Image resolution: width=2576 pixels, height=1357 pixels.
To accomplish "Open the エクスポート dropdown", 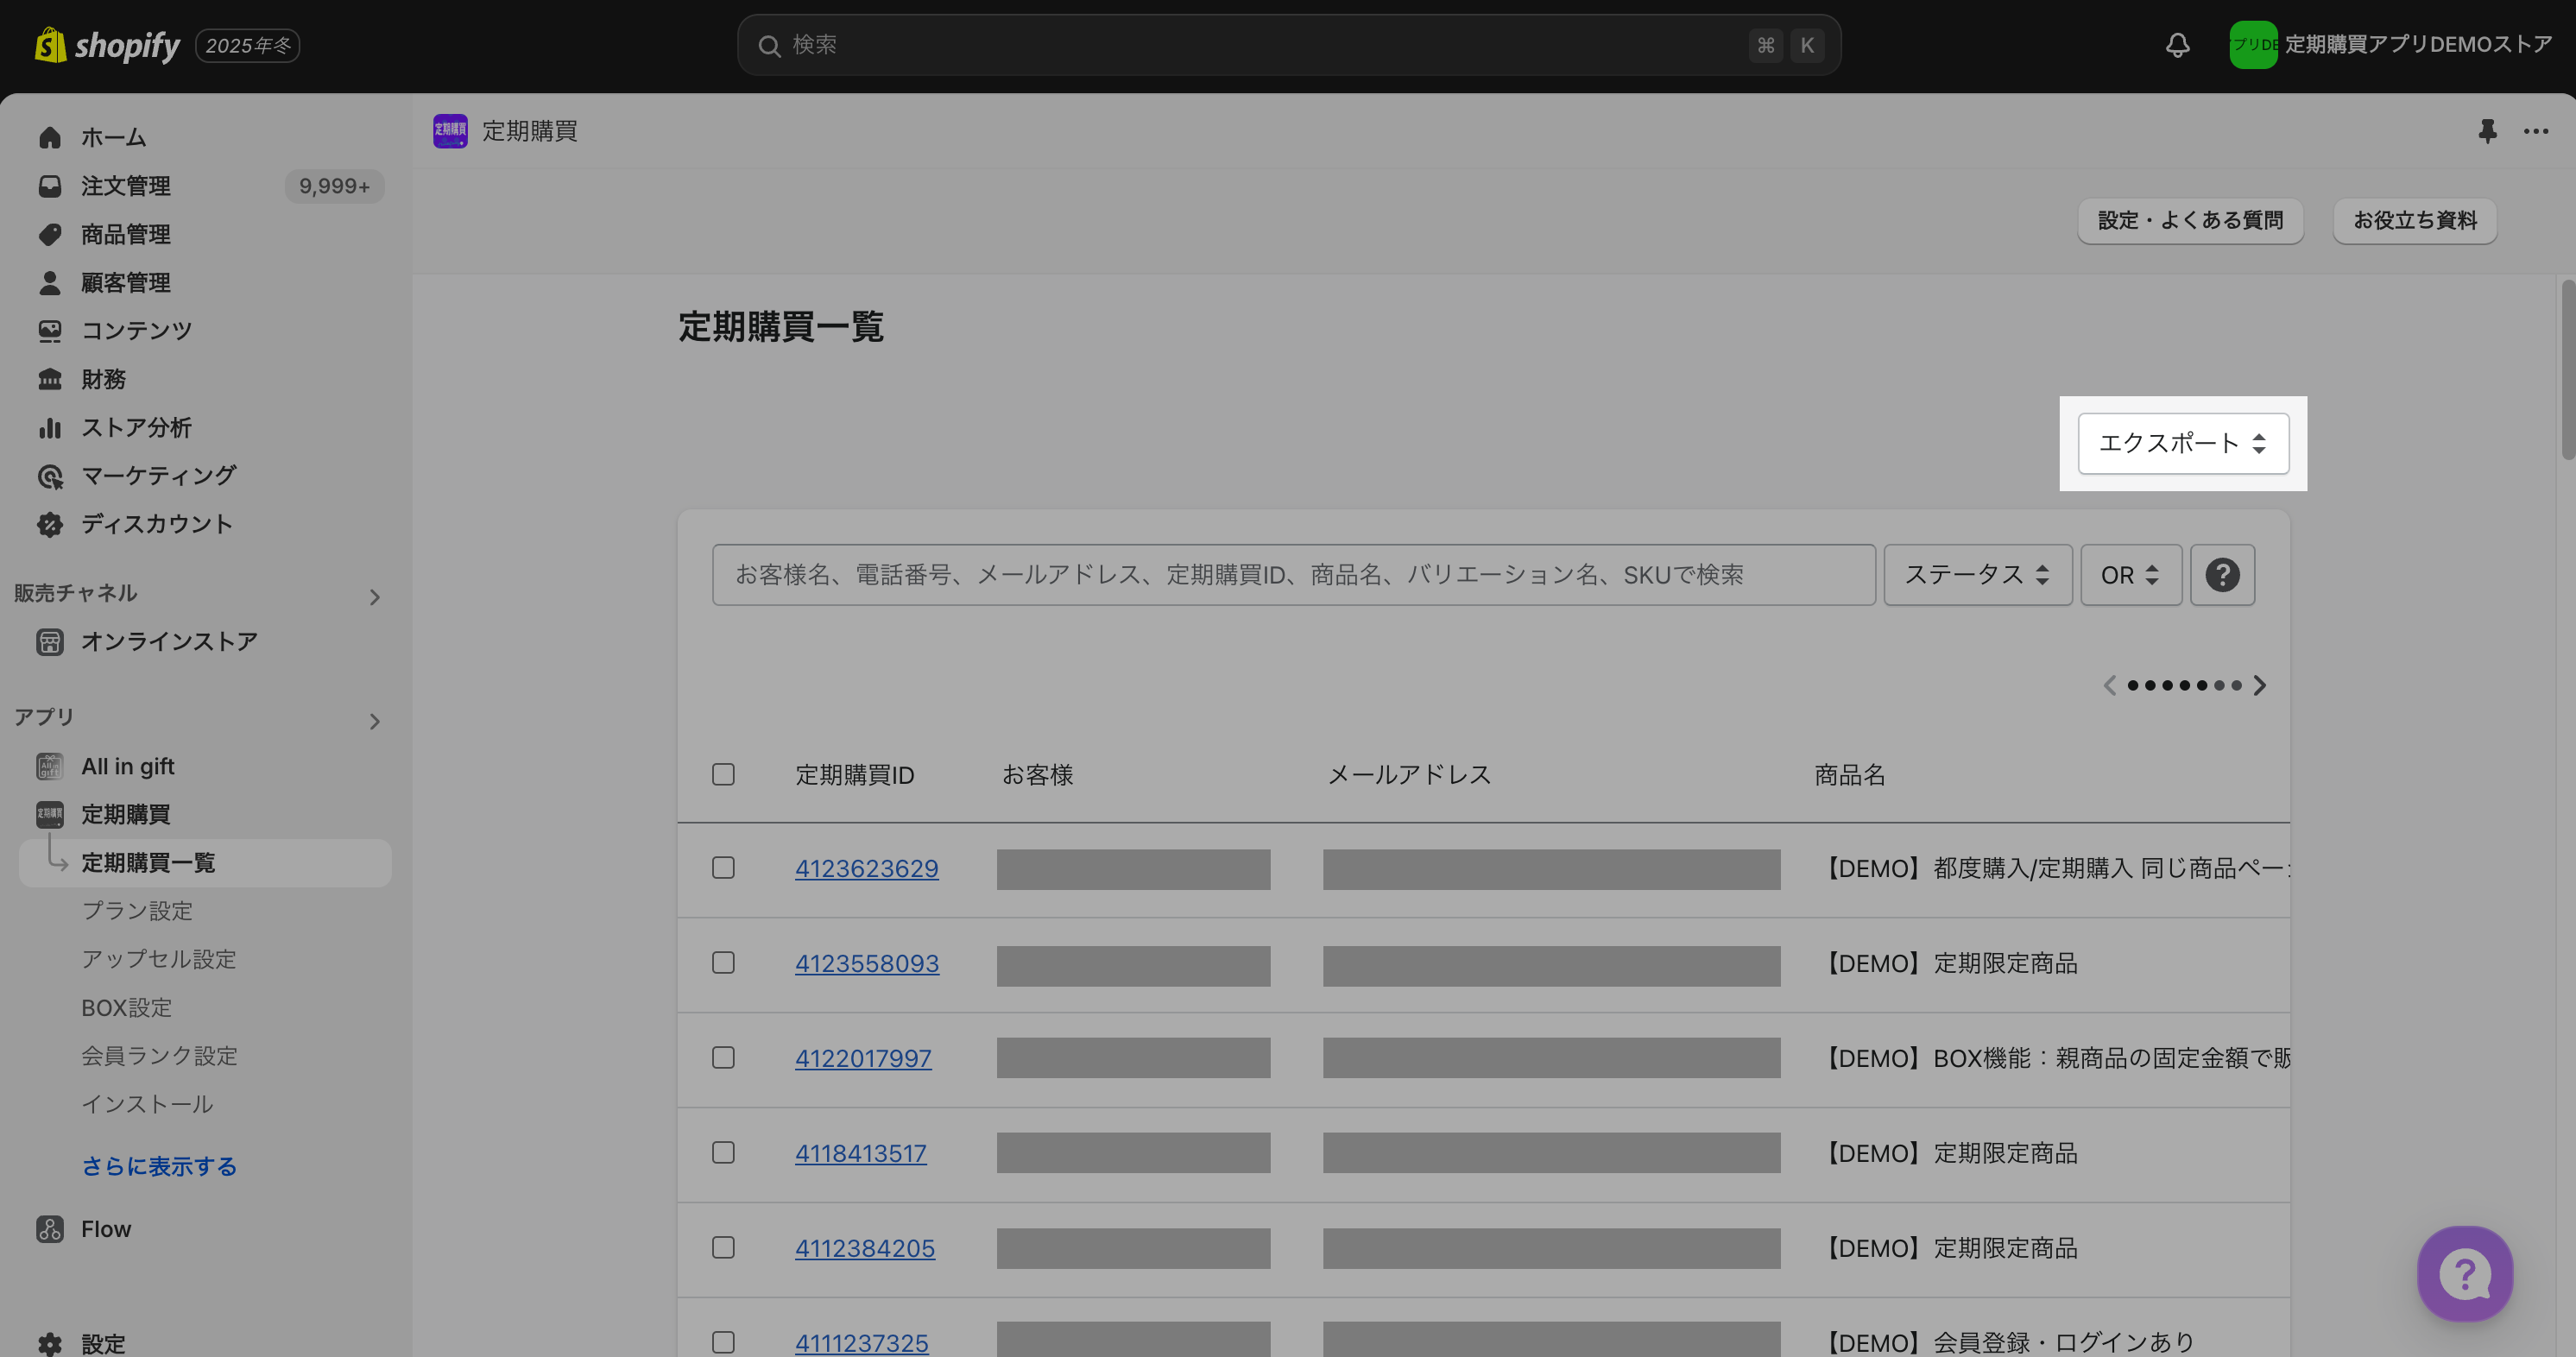I will point(2182,443).
